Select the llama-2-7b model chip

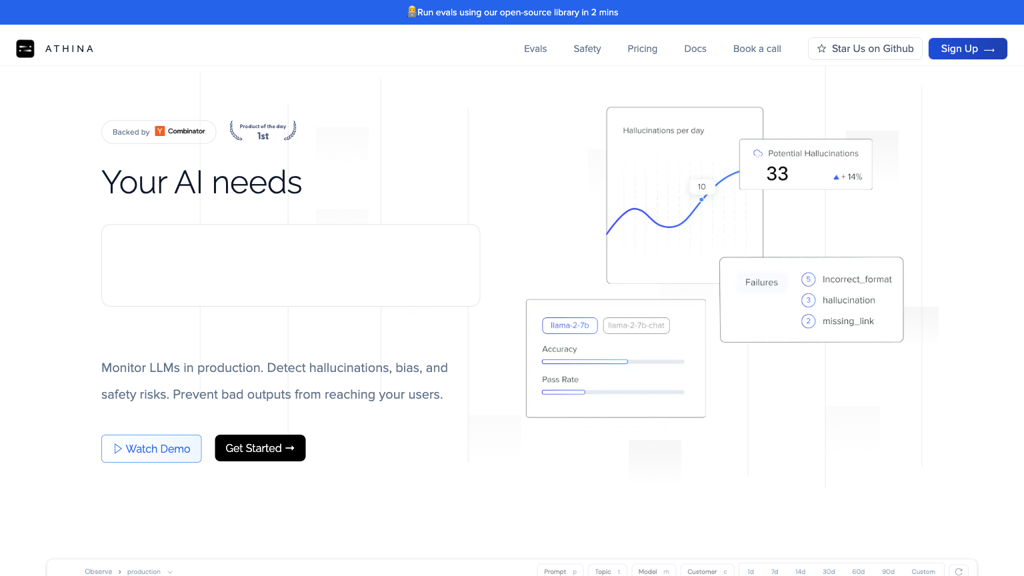point(569,326)
